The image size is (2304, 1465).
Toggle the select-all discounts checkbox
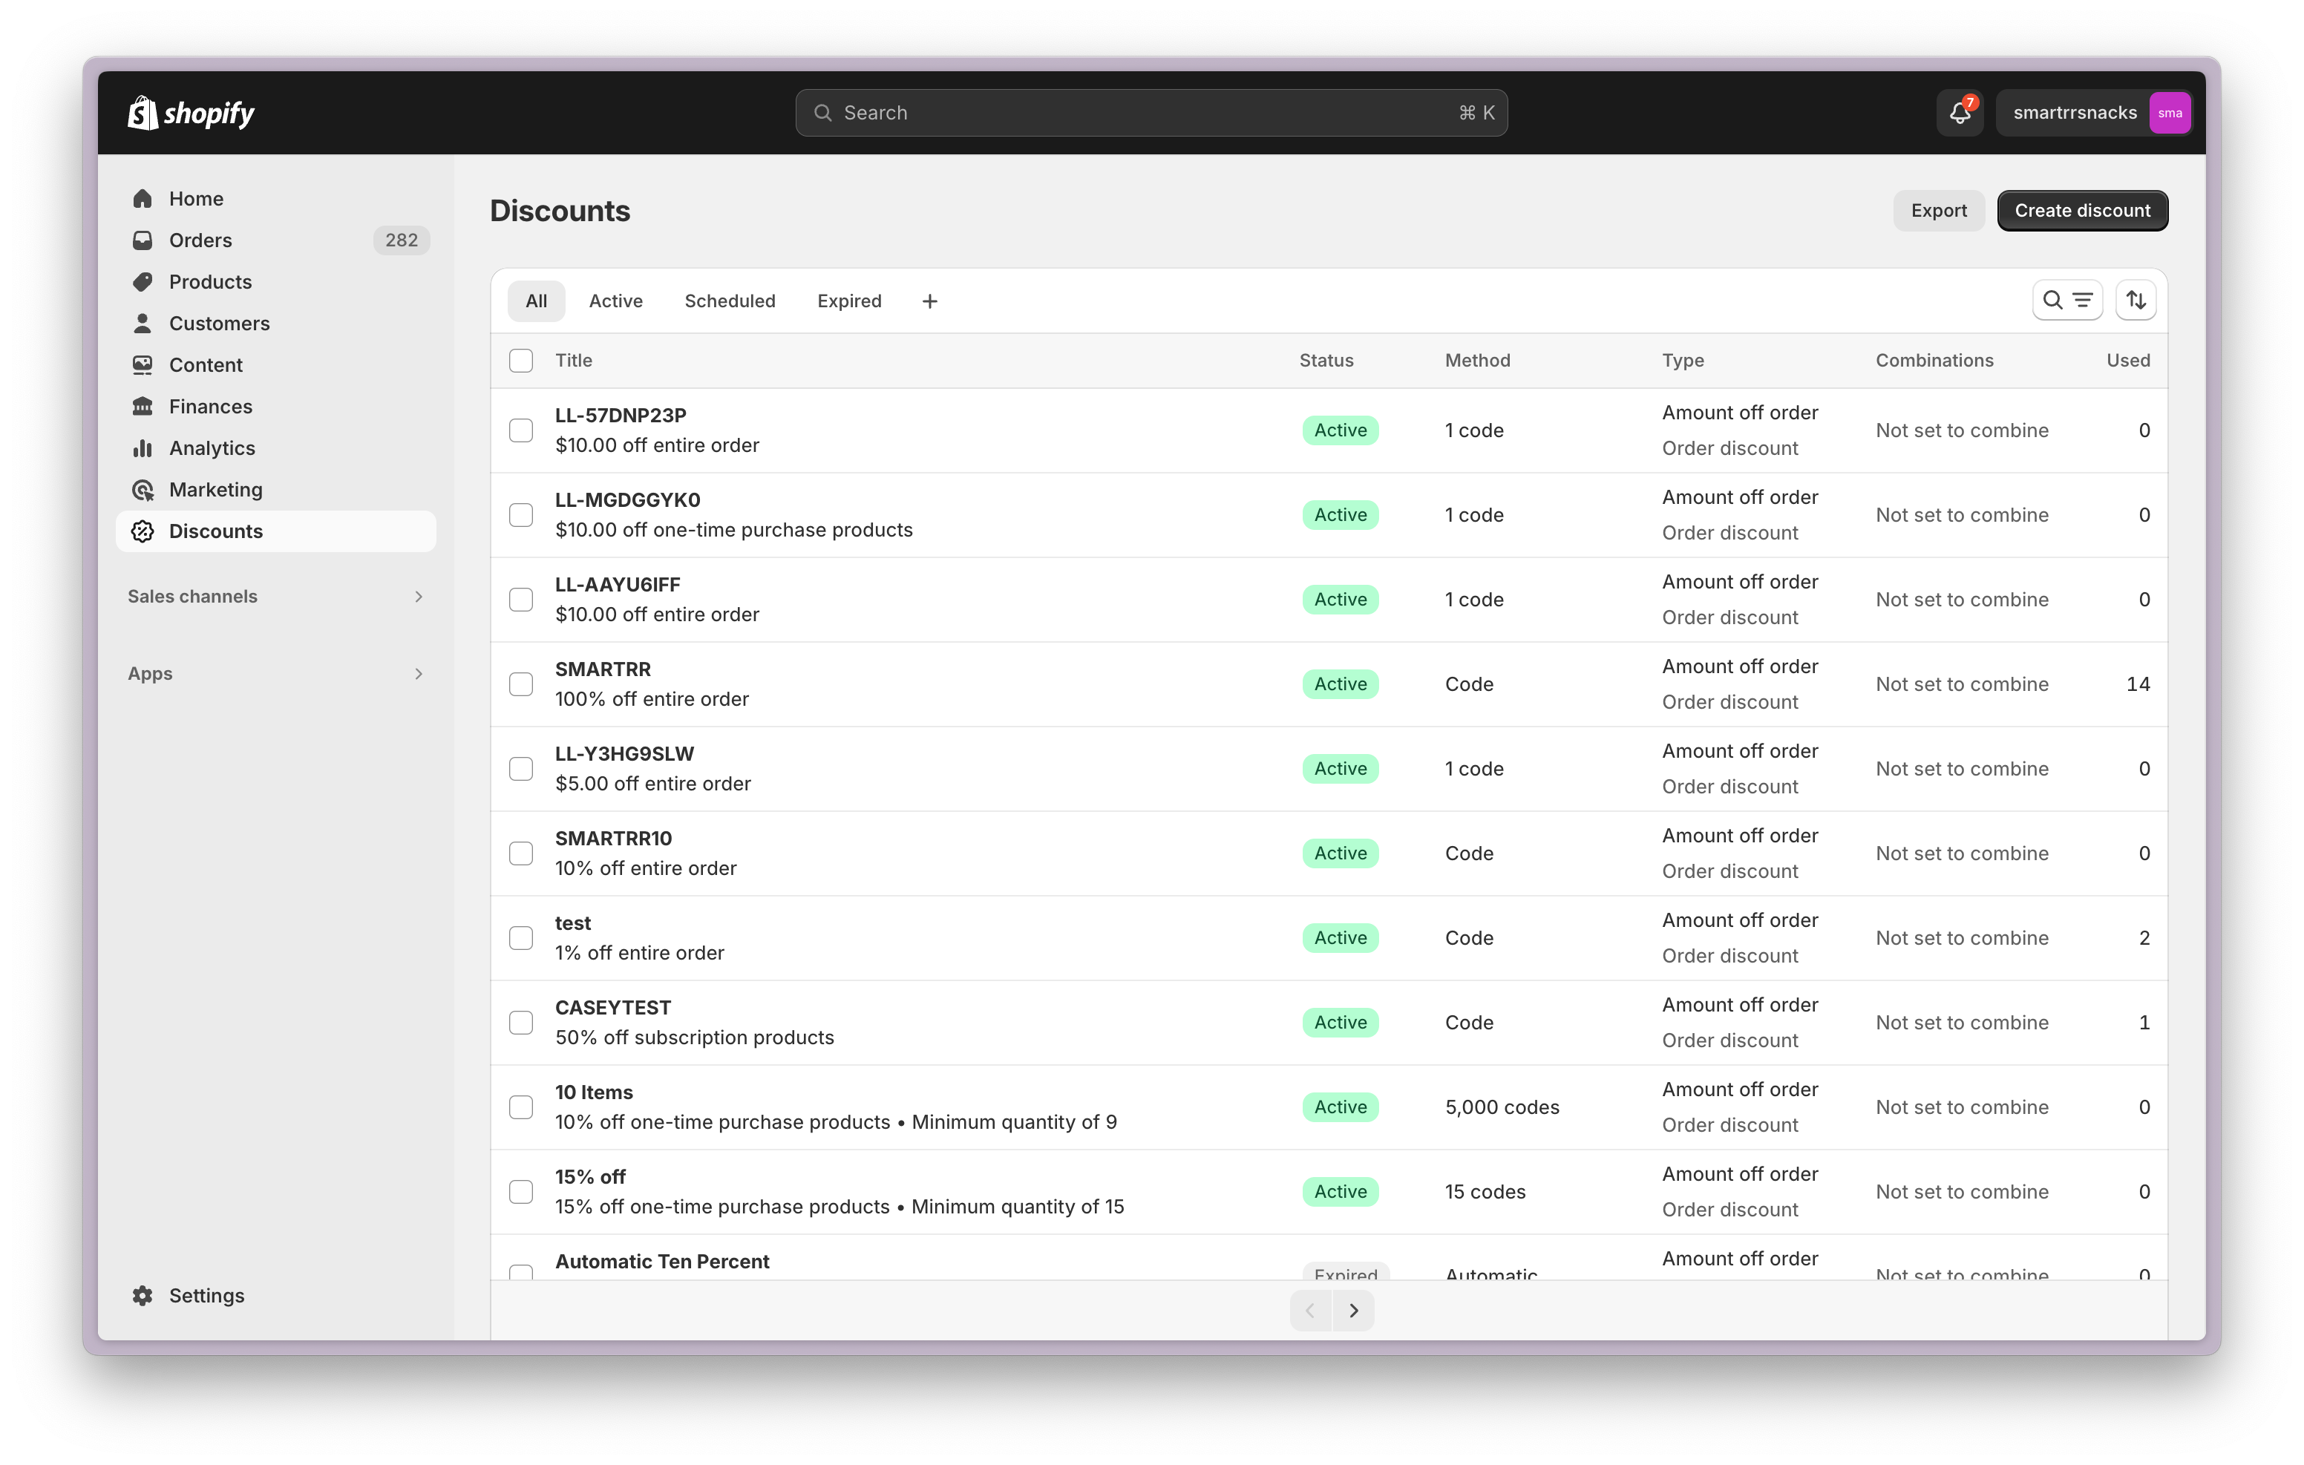[521, 360]
